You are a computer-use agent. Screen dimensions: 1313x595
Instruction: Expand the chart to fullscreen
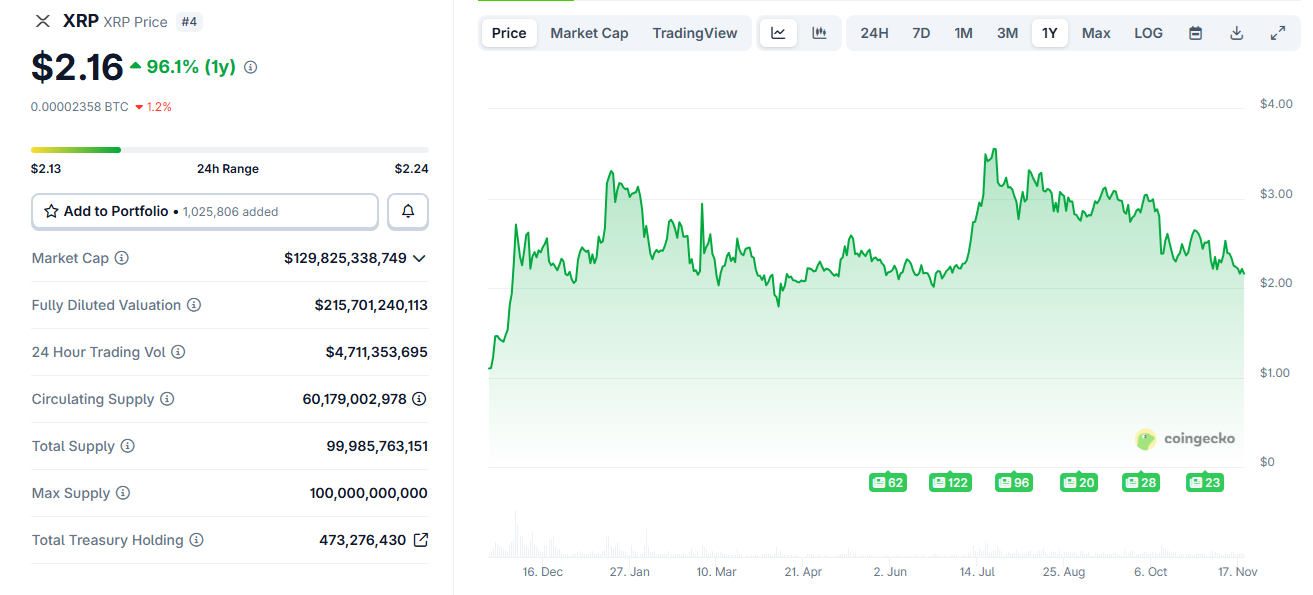(x=1279, y=32)
